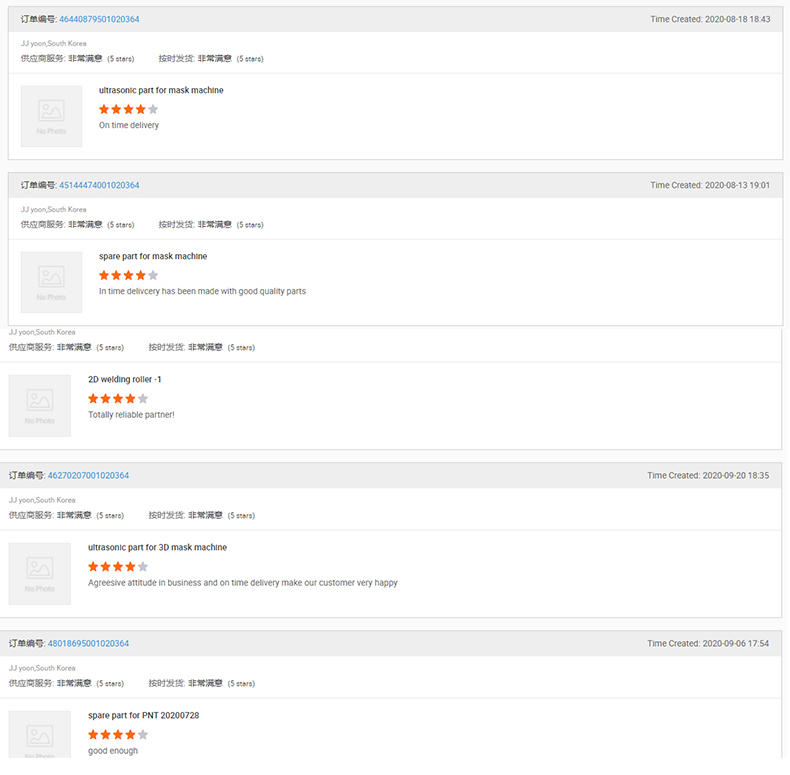
Task: Click star rating above 'Totally reliable partner!'
Action: coord(117,398)
